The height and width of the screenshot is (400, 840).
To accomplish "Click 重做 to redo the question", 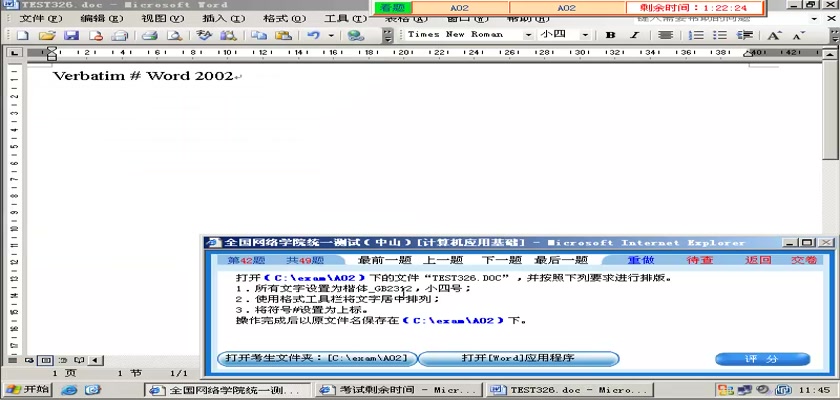I will click(641, 260).
